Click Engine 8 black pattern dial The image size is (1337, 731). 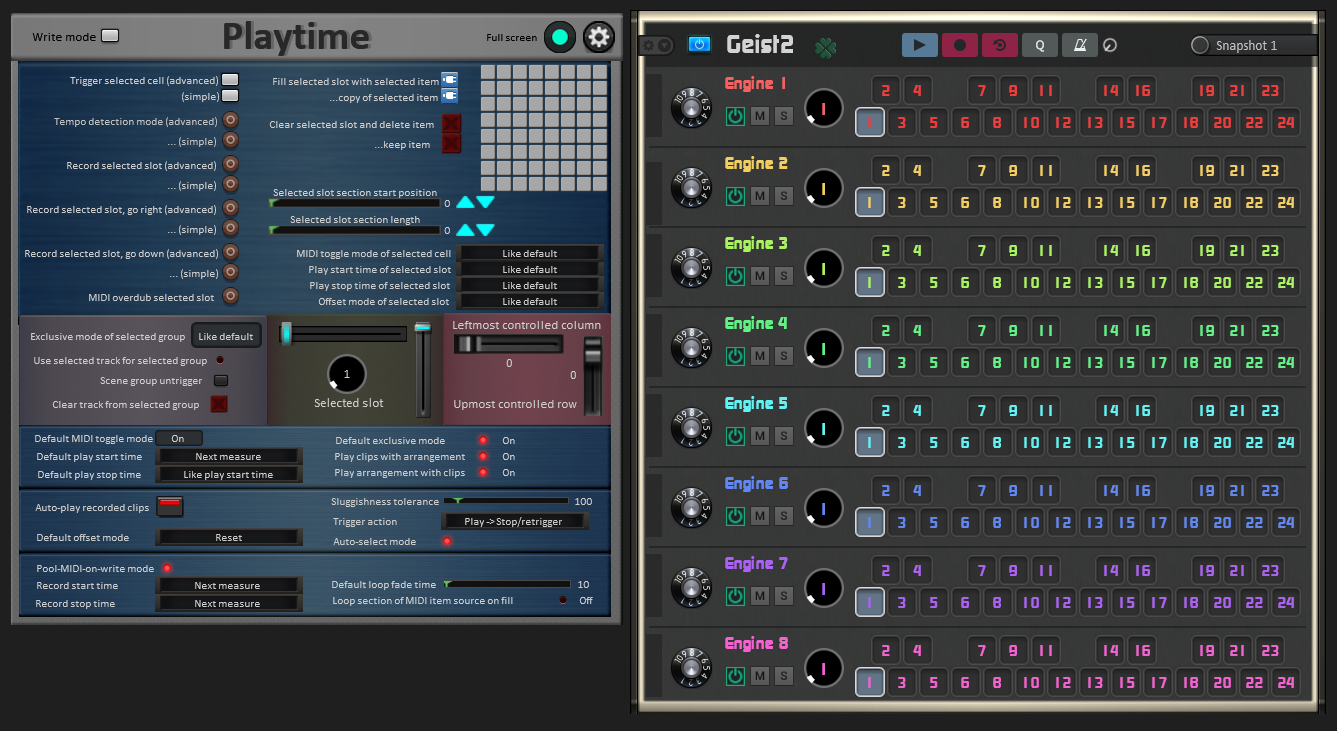[x=823, y=668]
